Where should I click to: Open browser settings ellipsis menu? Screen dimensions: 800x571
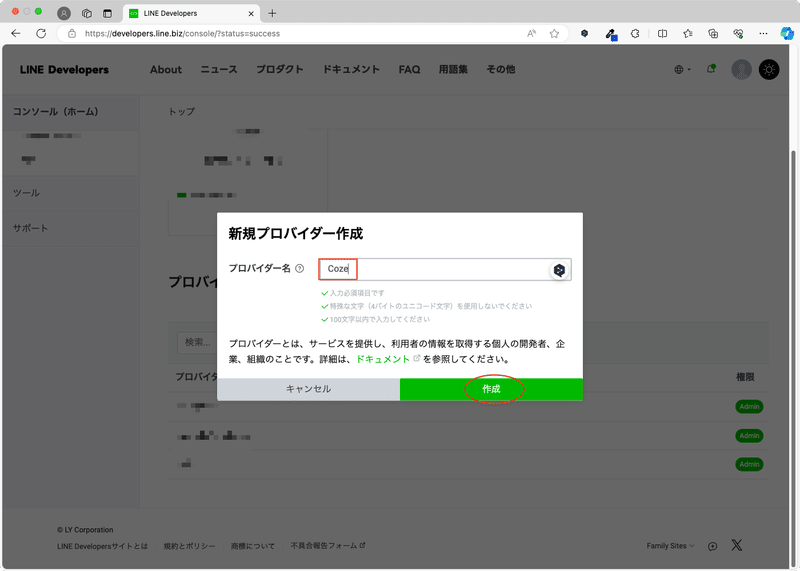763,34
